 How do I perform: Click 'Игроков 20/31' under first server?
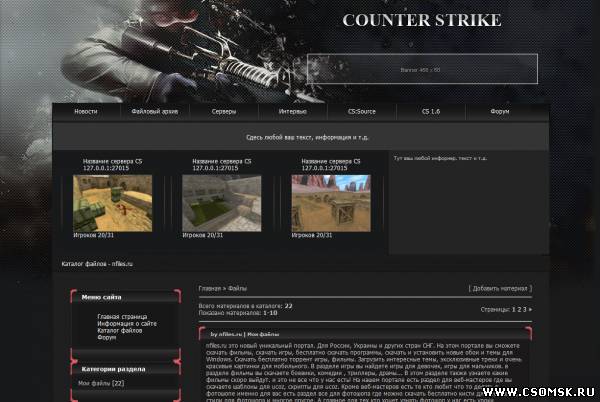coord(93,235)
